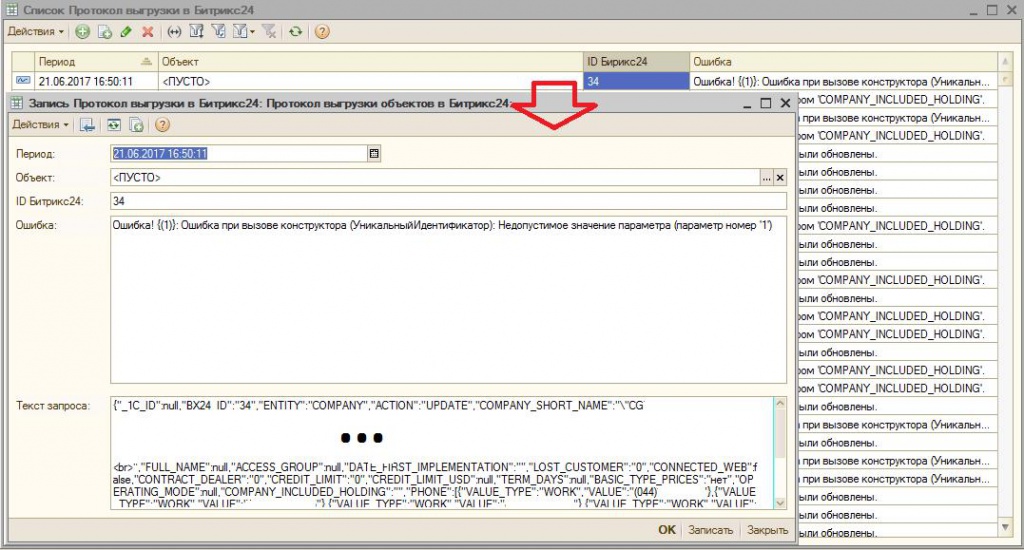Image resolution: width=1024 pixels, height=550 pixels.
Task: Click the Reread icon in record toolbar
Action: [x=114, y=125]
